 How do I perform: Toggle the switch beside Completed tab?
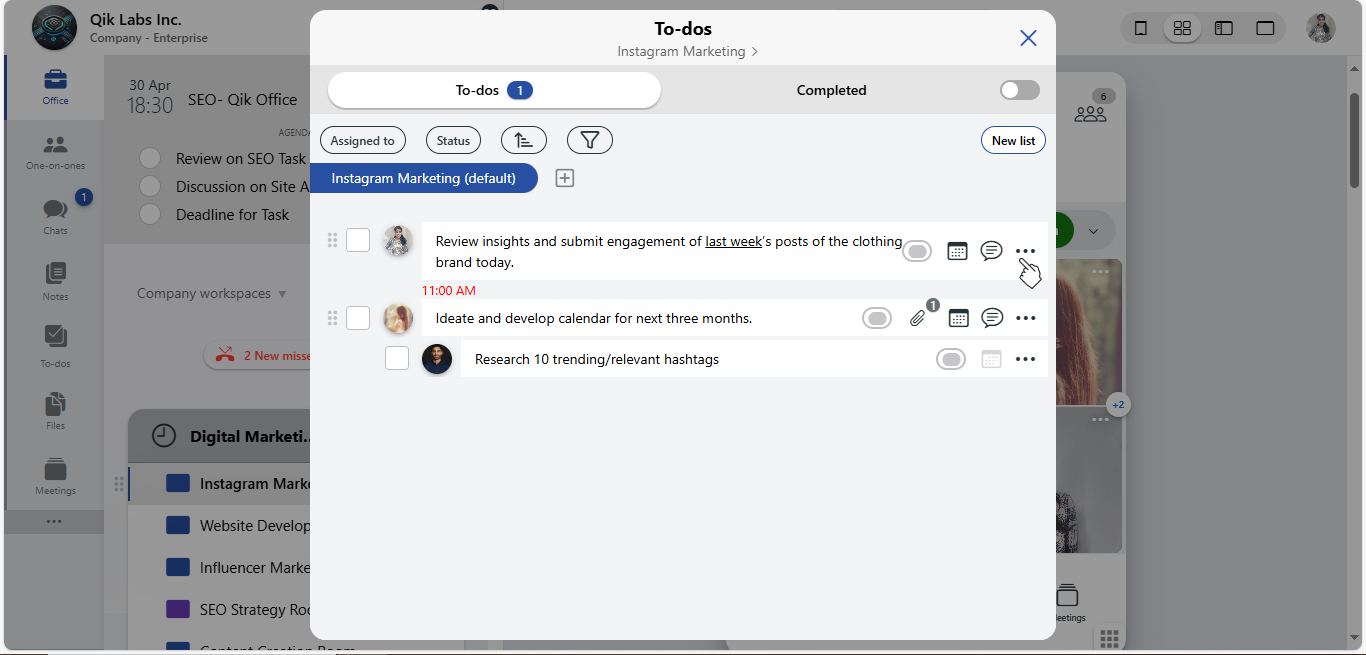coord(1019,90)
